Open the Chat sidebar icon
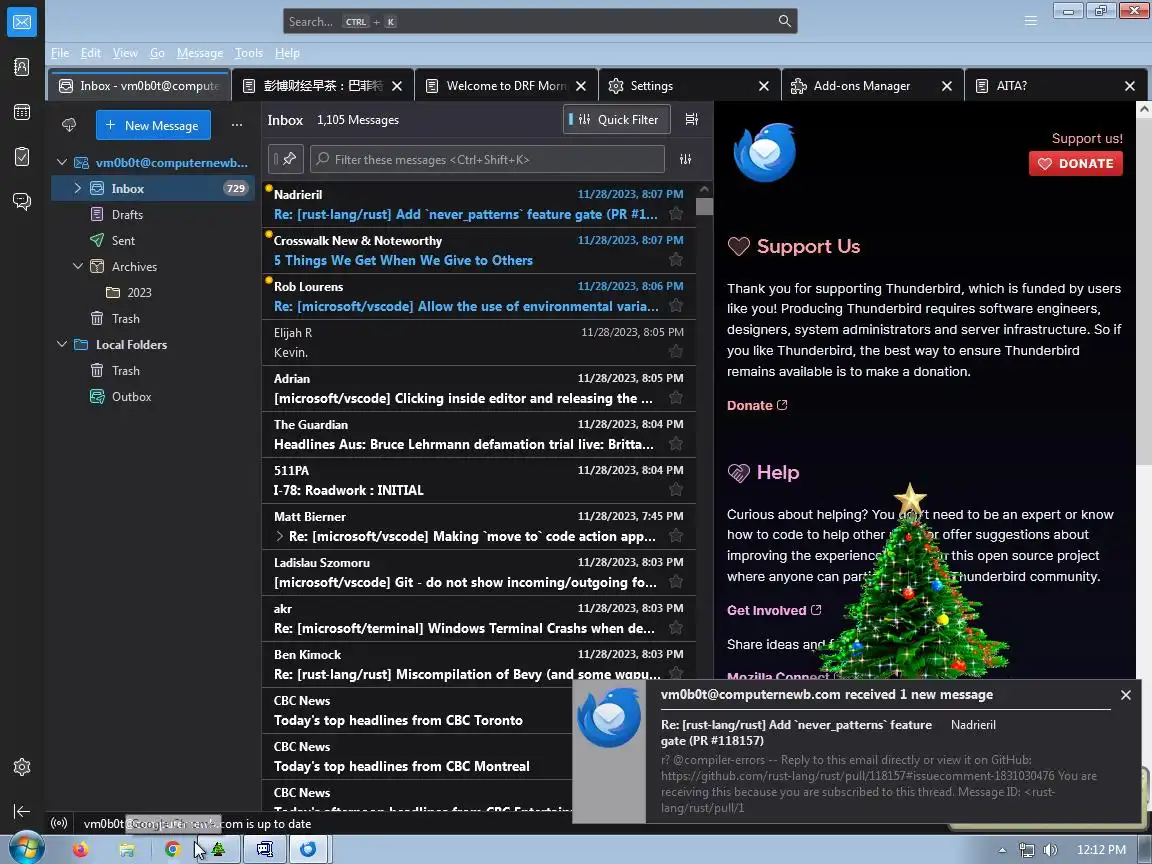This screenshot has height=864, width=1152. (x=22, y=201)
